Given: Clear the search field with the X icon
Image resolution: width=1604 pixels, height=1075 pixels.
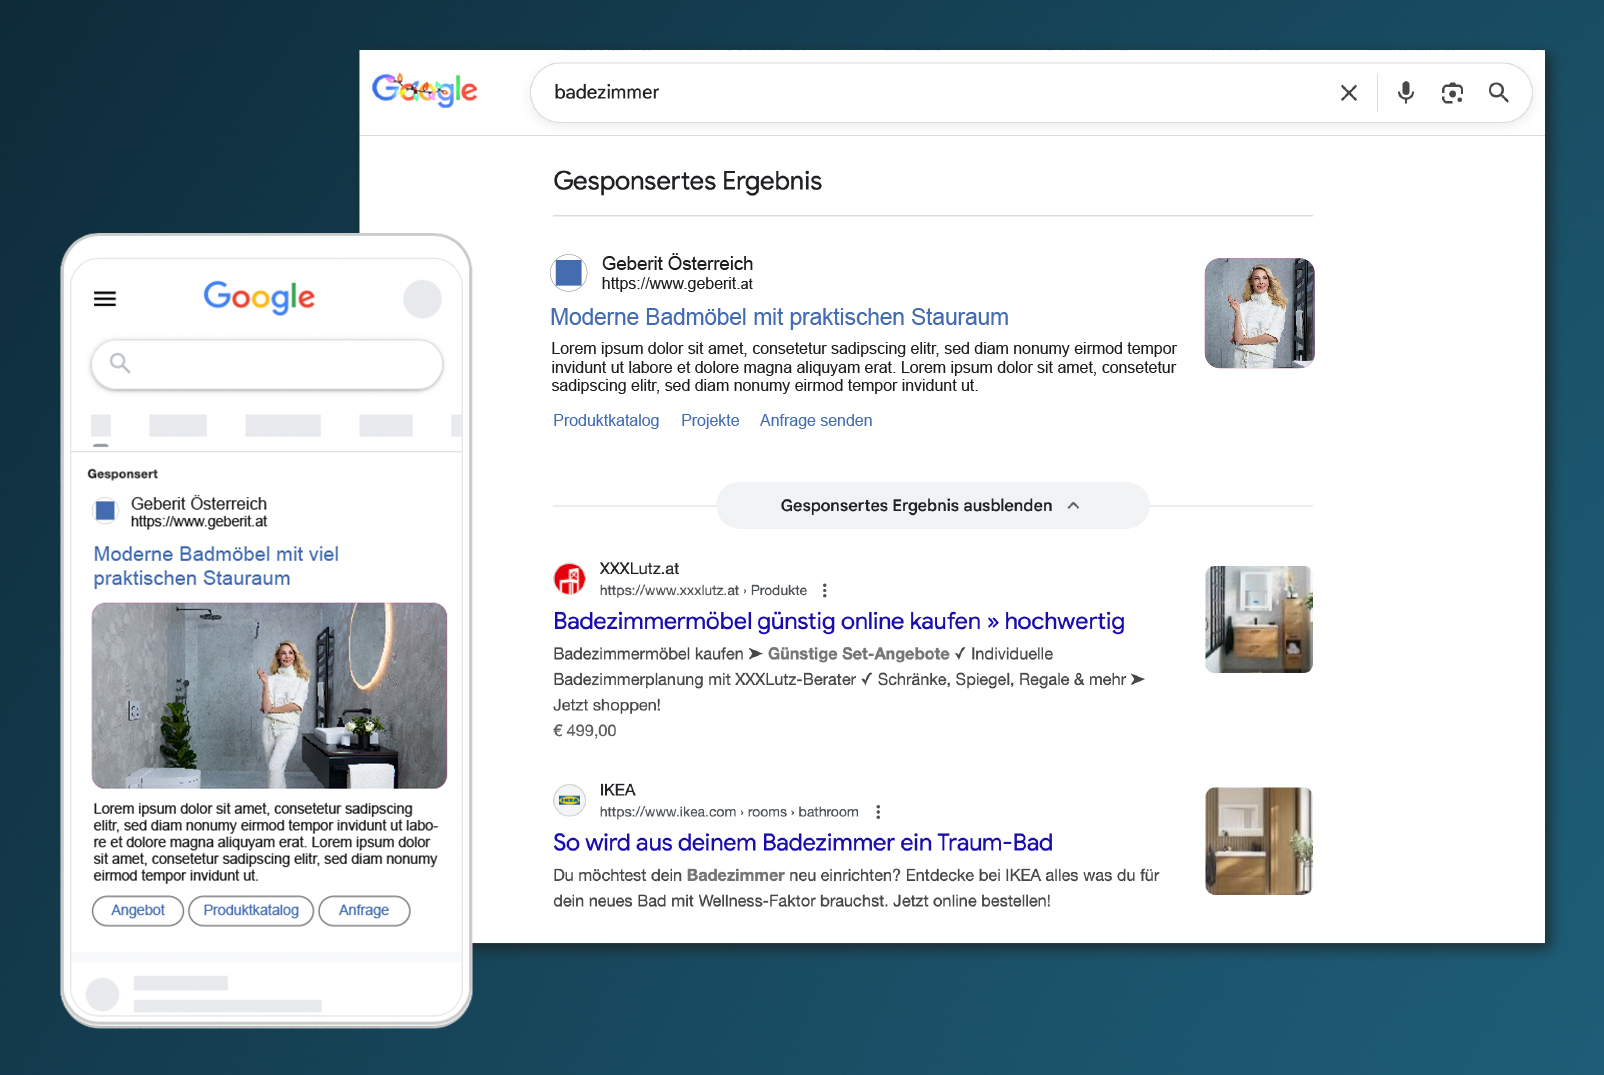Looking at the screenshot, I should [x=1349, y=93].
